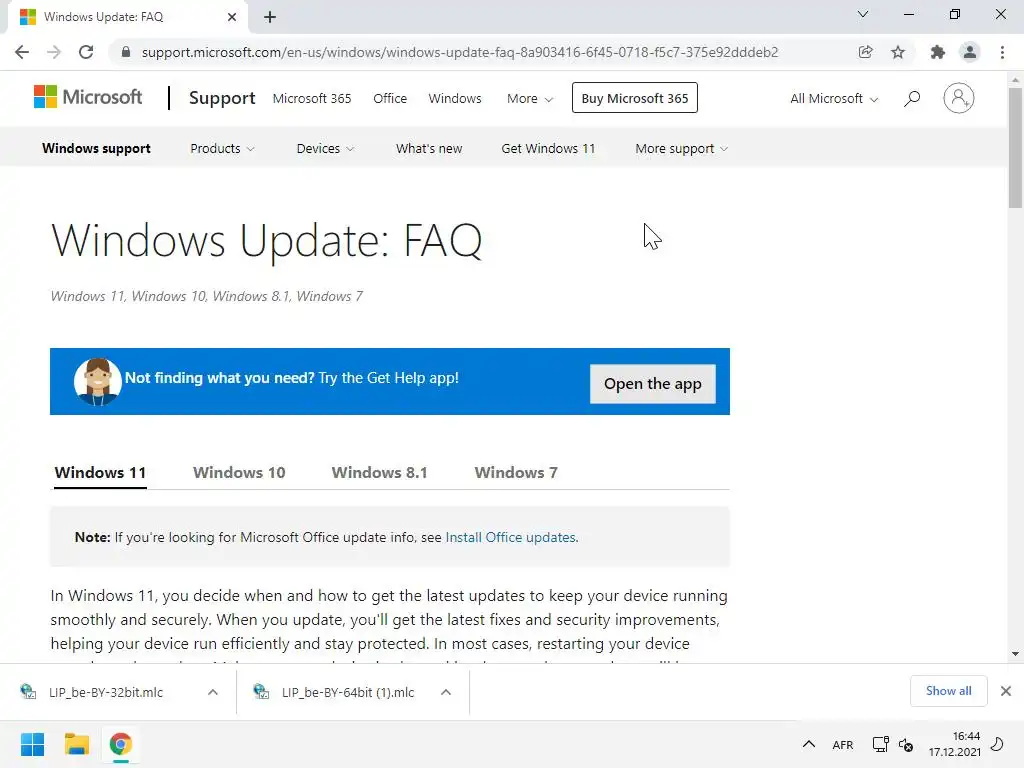Viewport: 1024px width, 768px height.
Task: Click the LIP_be-BY-64bit (1).mlc file name
Action: 348,692
